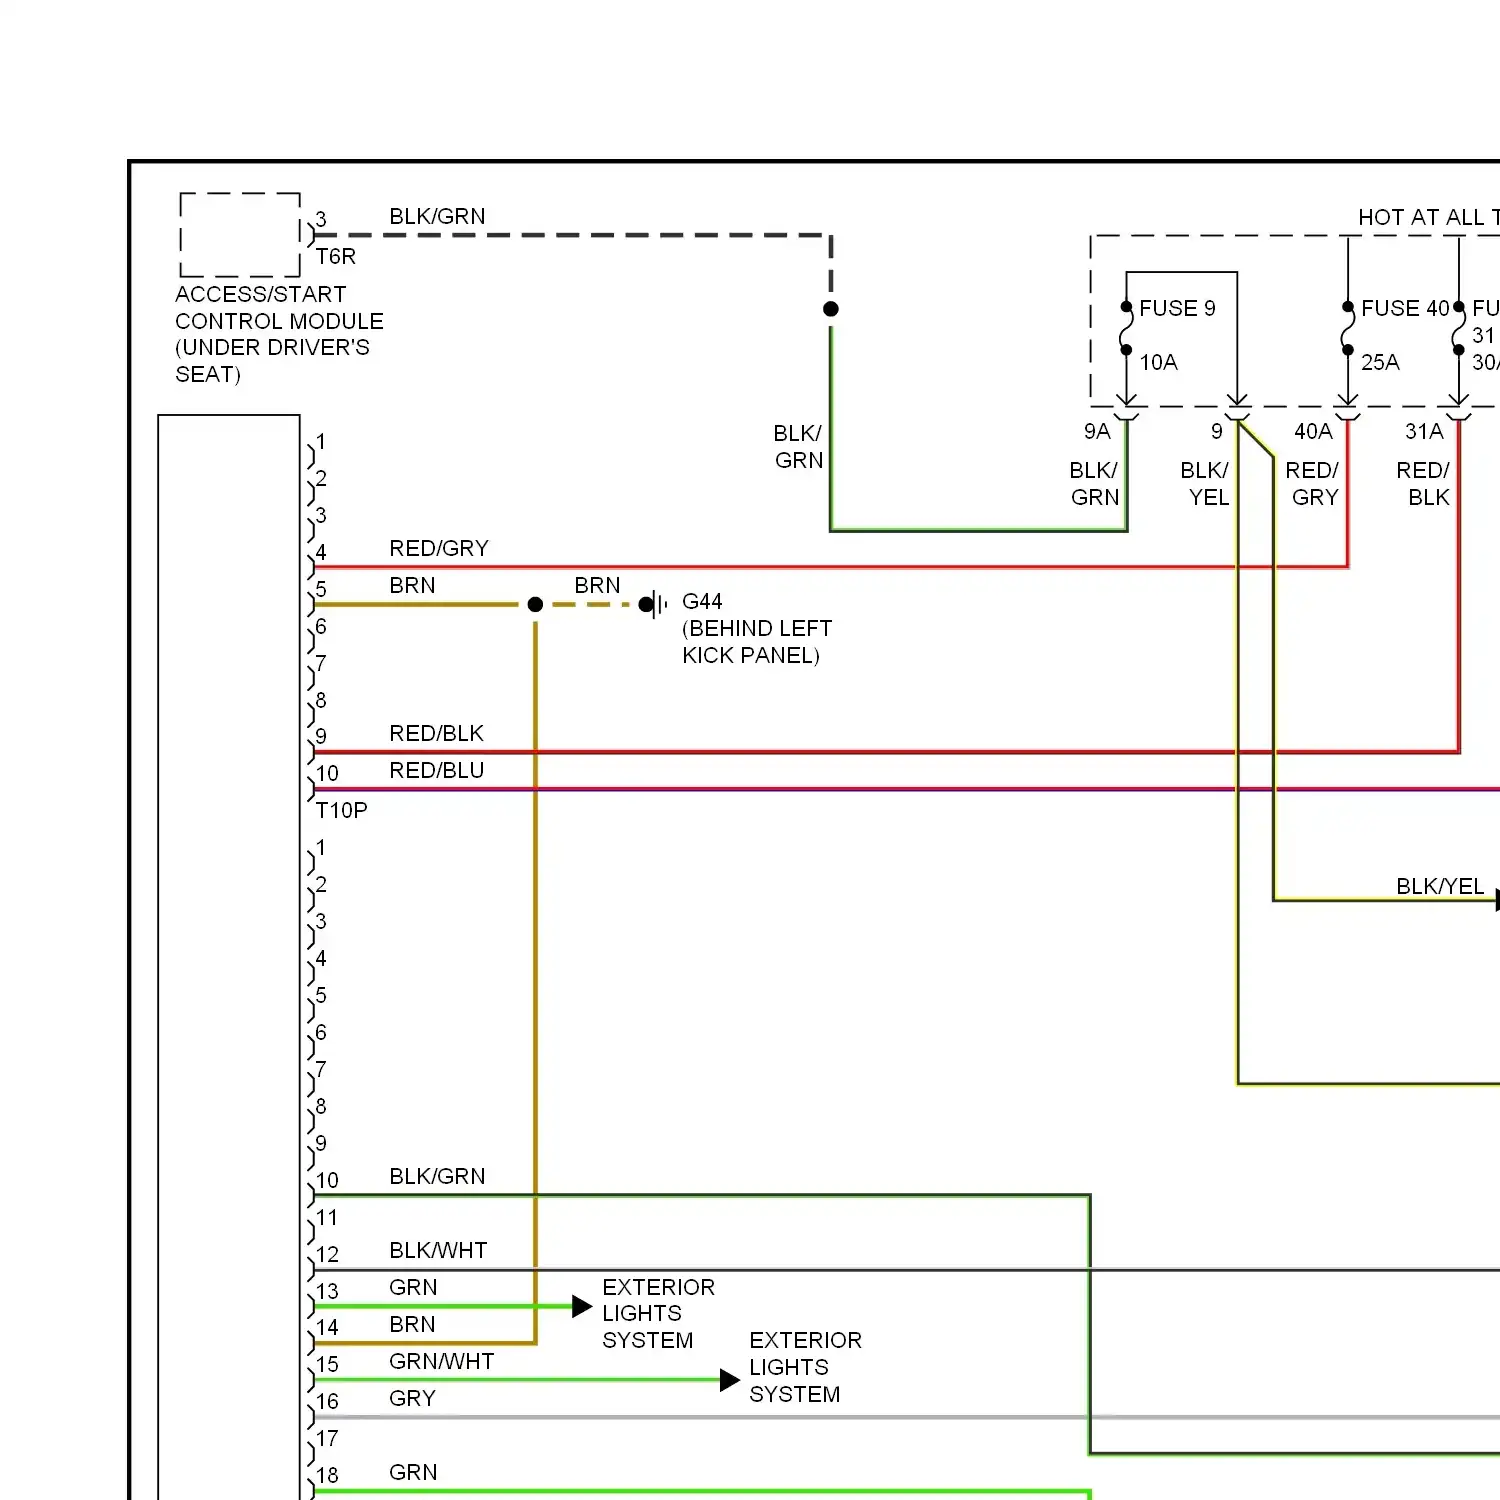
Task: Select G44 BEHIND LEFT KICK PANEL text
Action: pos(757,628)
